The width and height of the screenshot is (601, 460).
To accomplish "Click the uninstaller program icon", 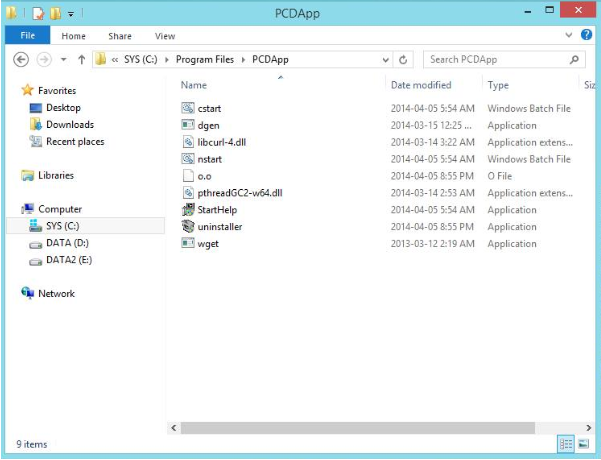I will (188, 227).
